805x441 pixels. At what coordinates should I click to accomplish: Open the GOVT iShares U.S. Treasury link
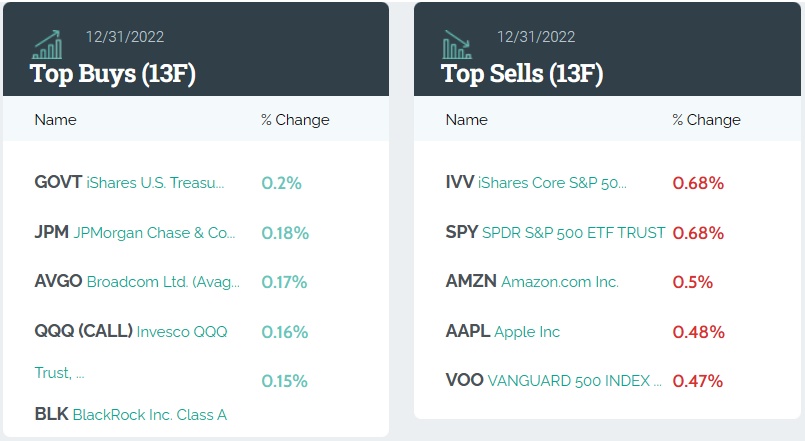(x=129, y=183)
